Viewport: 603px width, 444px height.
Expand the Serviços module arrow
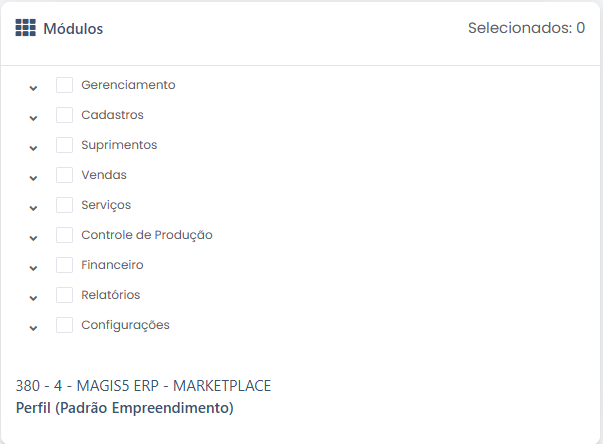(33, 208)
